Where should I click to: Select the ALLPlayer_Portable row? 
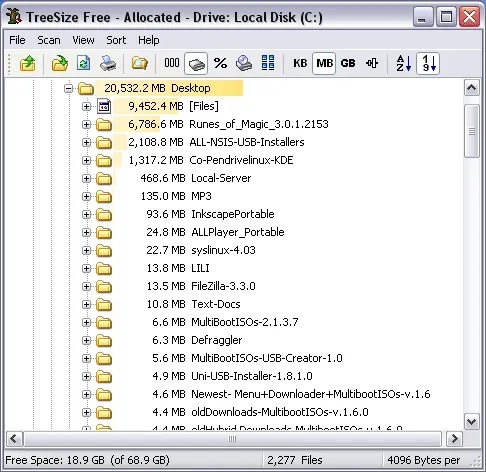point(215,232)
